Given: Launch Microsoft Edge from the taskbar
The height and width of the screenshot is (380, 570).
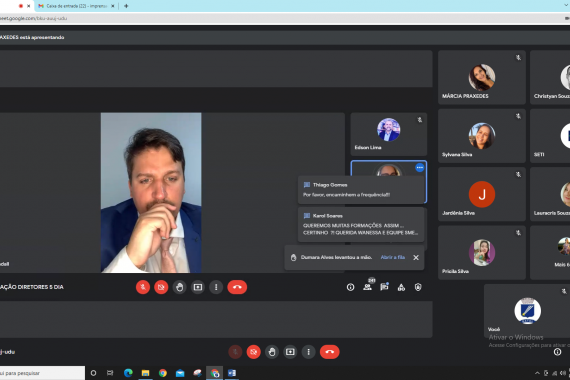Looking at the screenshot, I should 128,373.
